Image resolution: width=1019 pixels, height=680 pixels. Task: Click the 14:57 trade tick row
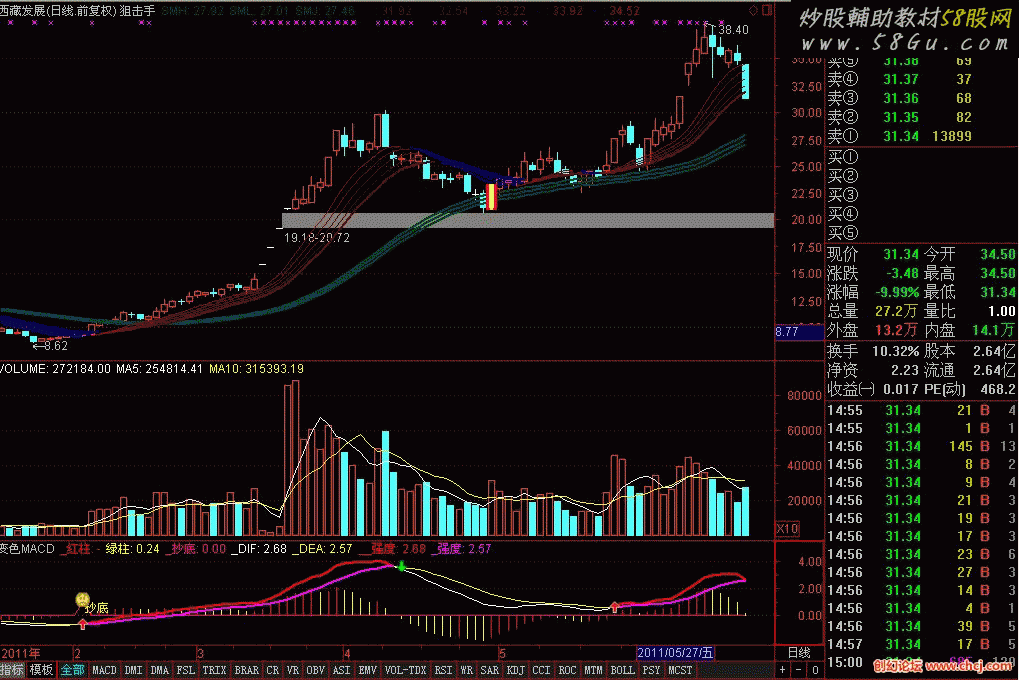(x=920, y=644)
